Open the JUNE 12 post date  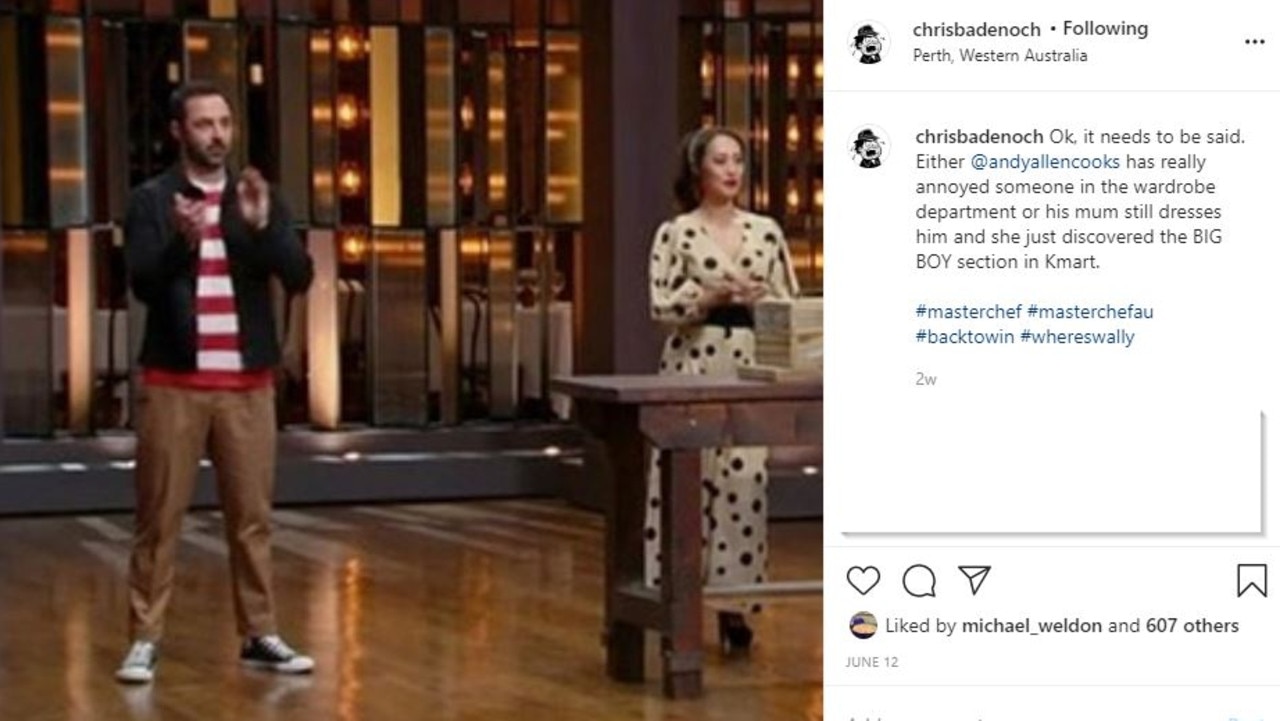click(x=871, y=662)
